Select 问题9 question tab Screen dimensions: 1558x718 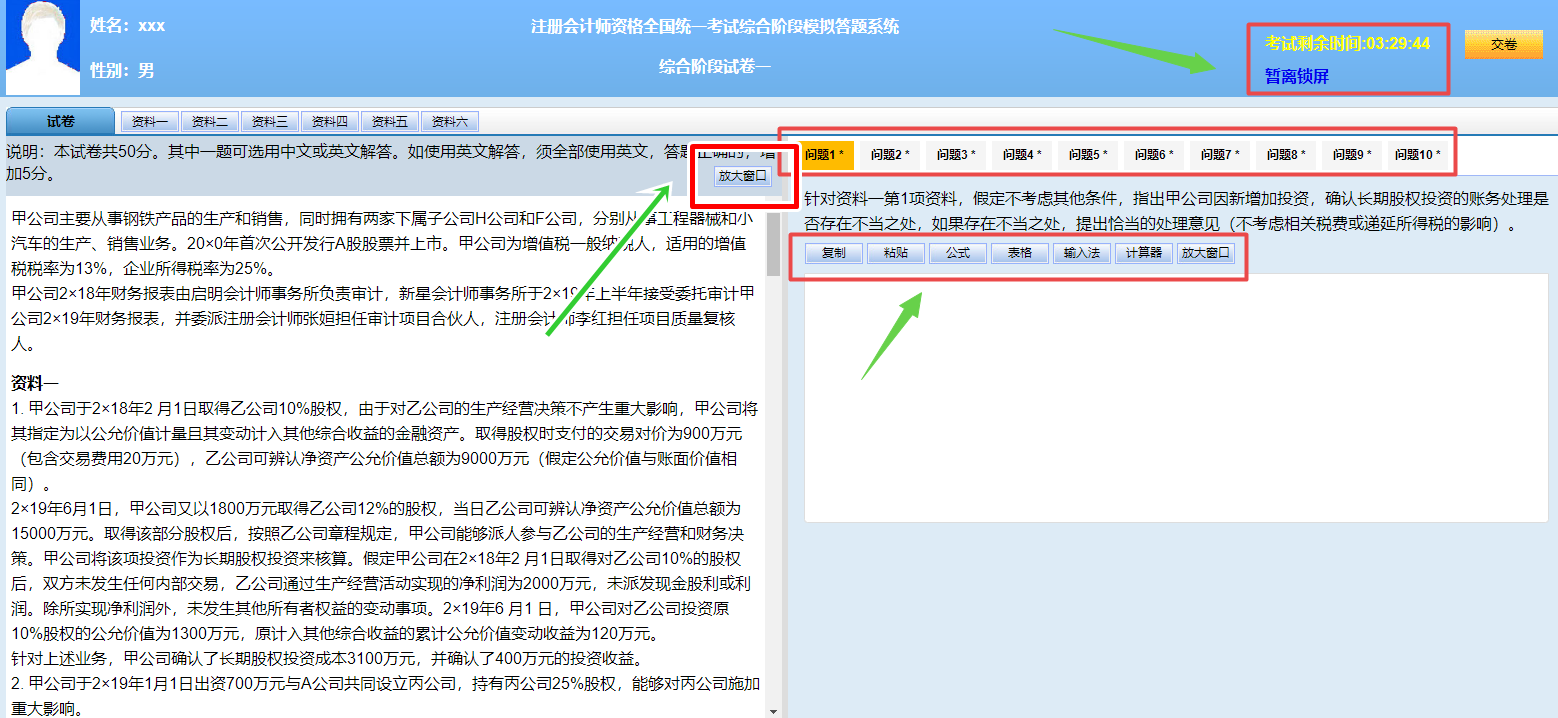tap(1353, 155)
